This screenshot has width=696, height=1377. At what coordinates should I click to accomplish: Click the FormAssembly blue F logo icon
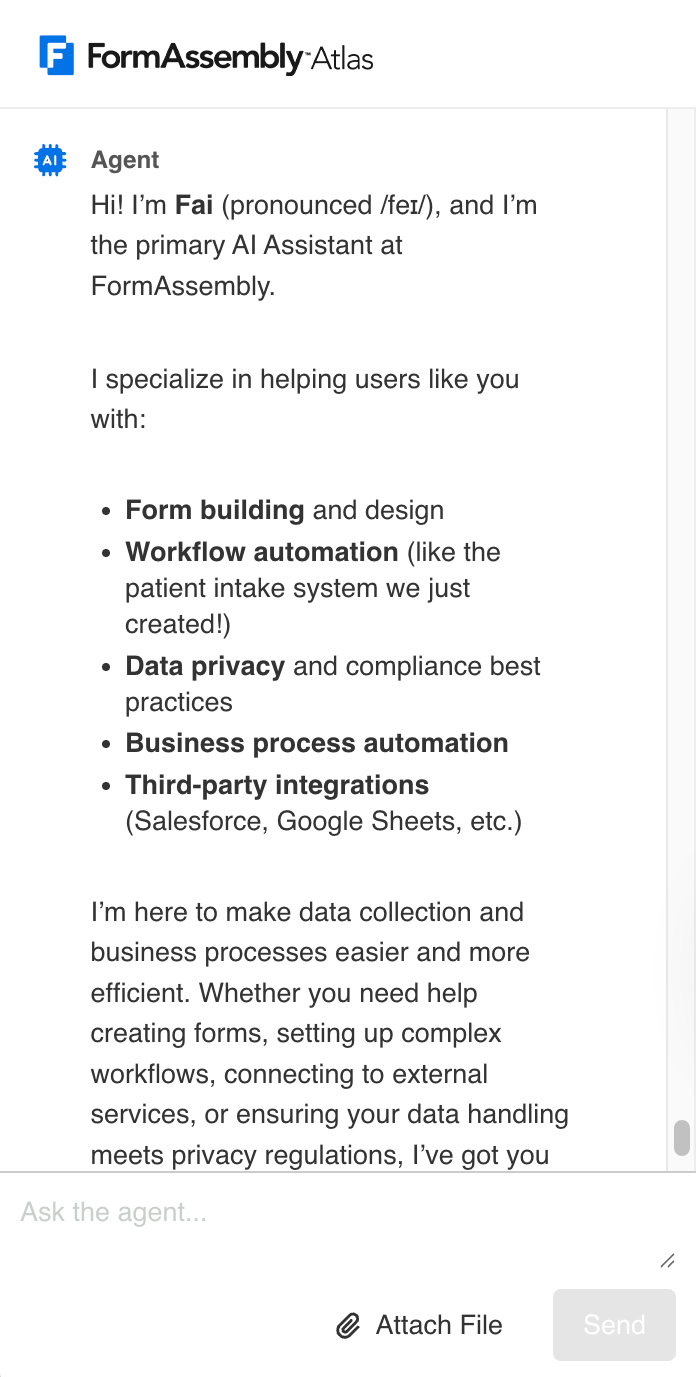coord(57,56)
